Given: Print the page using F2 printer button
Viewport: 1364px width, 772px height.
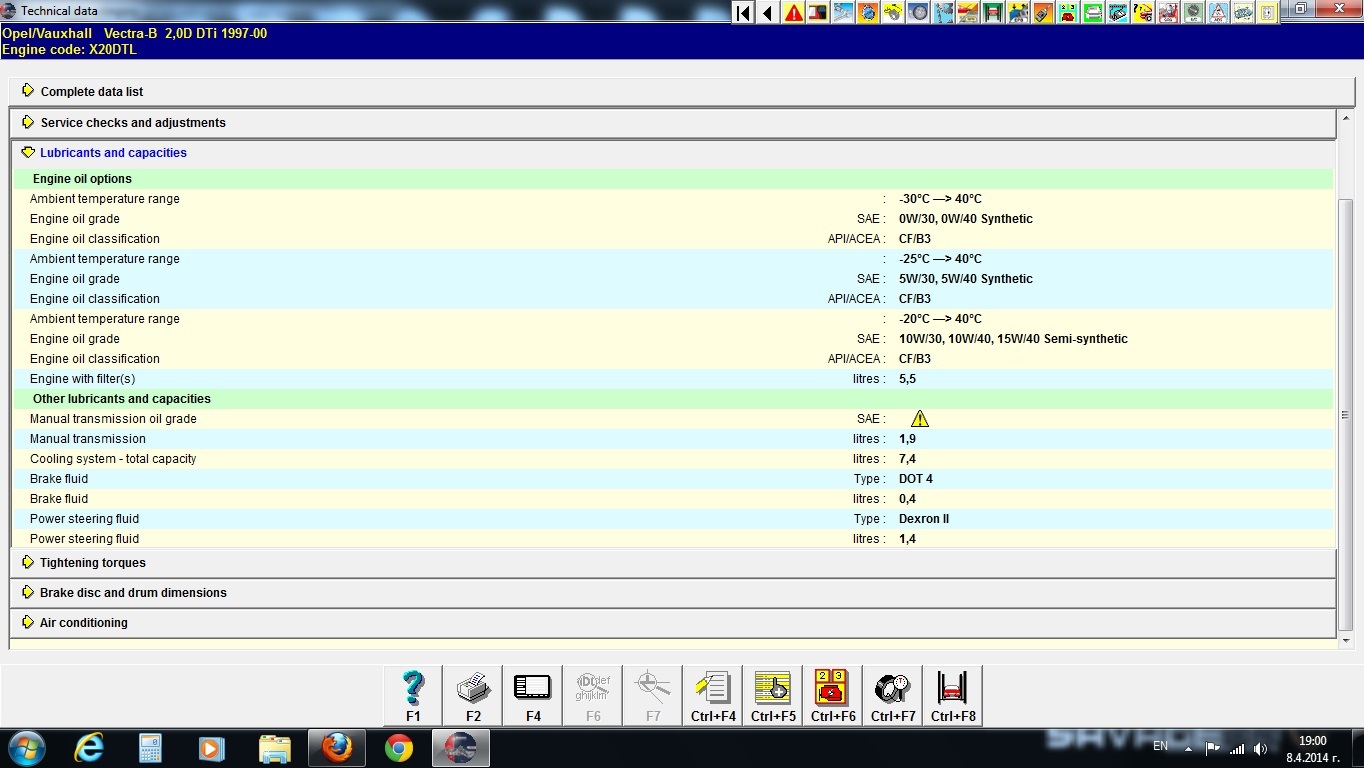Looking at the screenshot, I should 473,695.
